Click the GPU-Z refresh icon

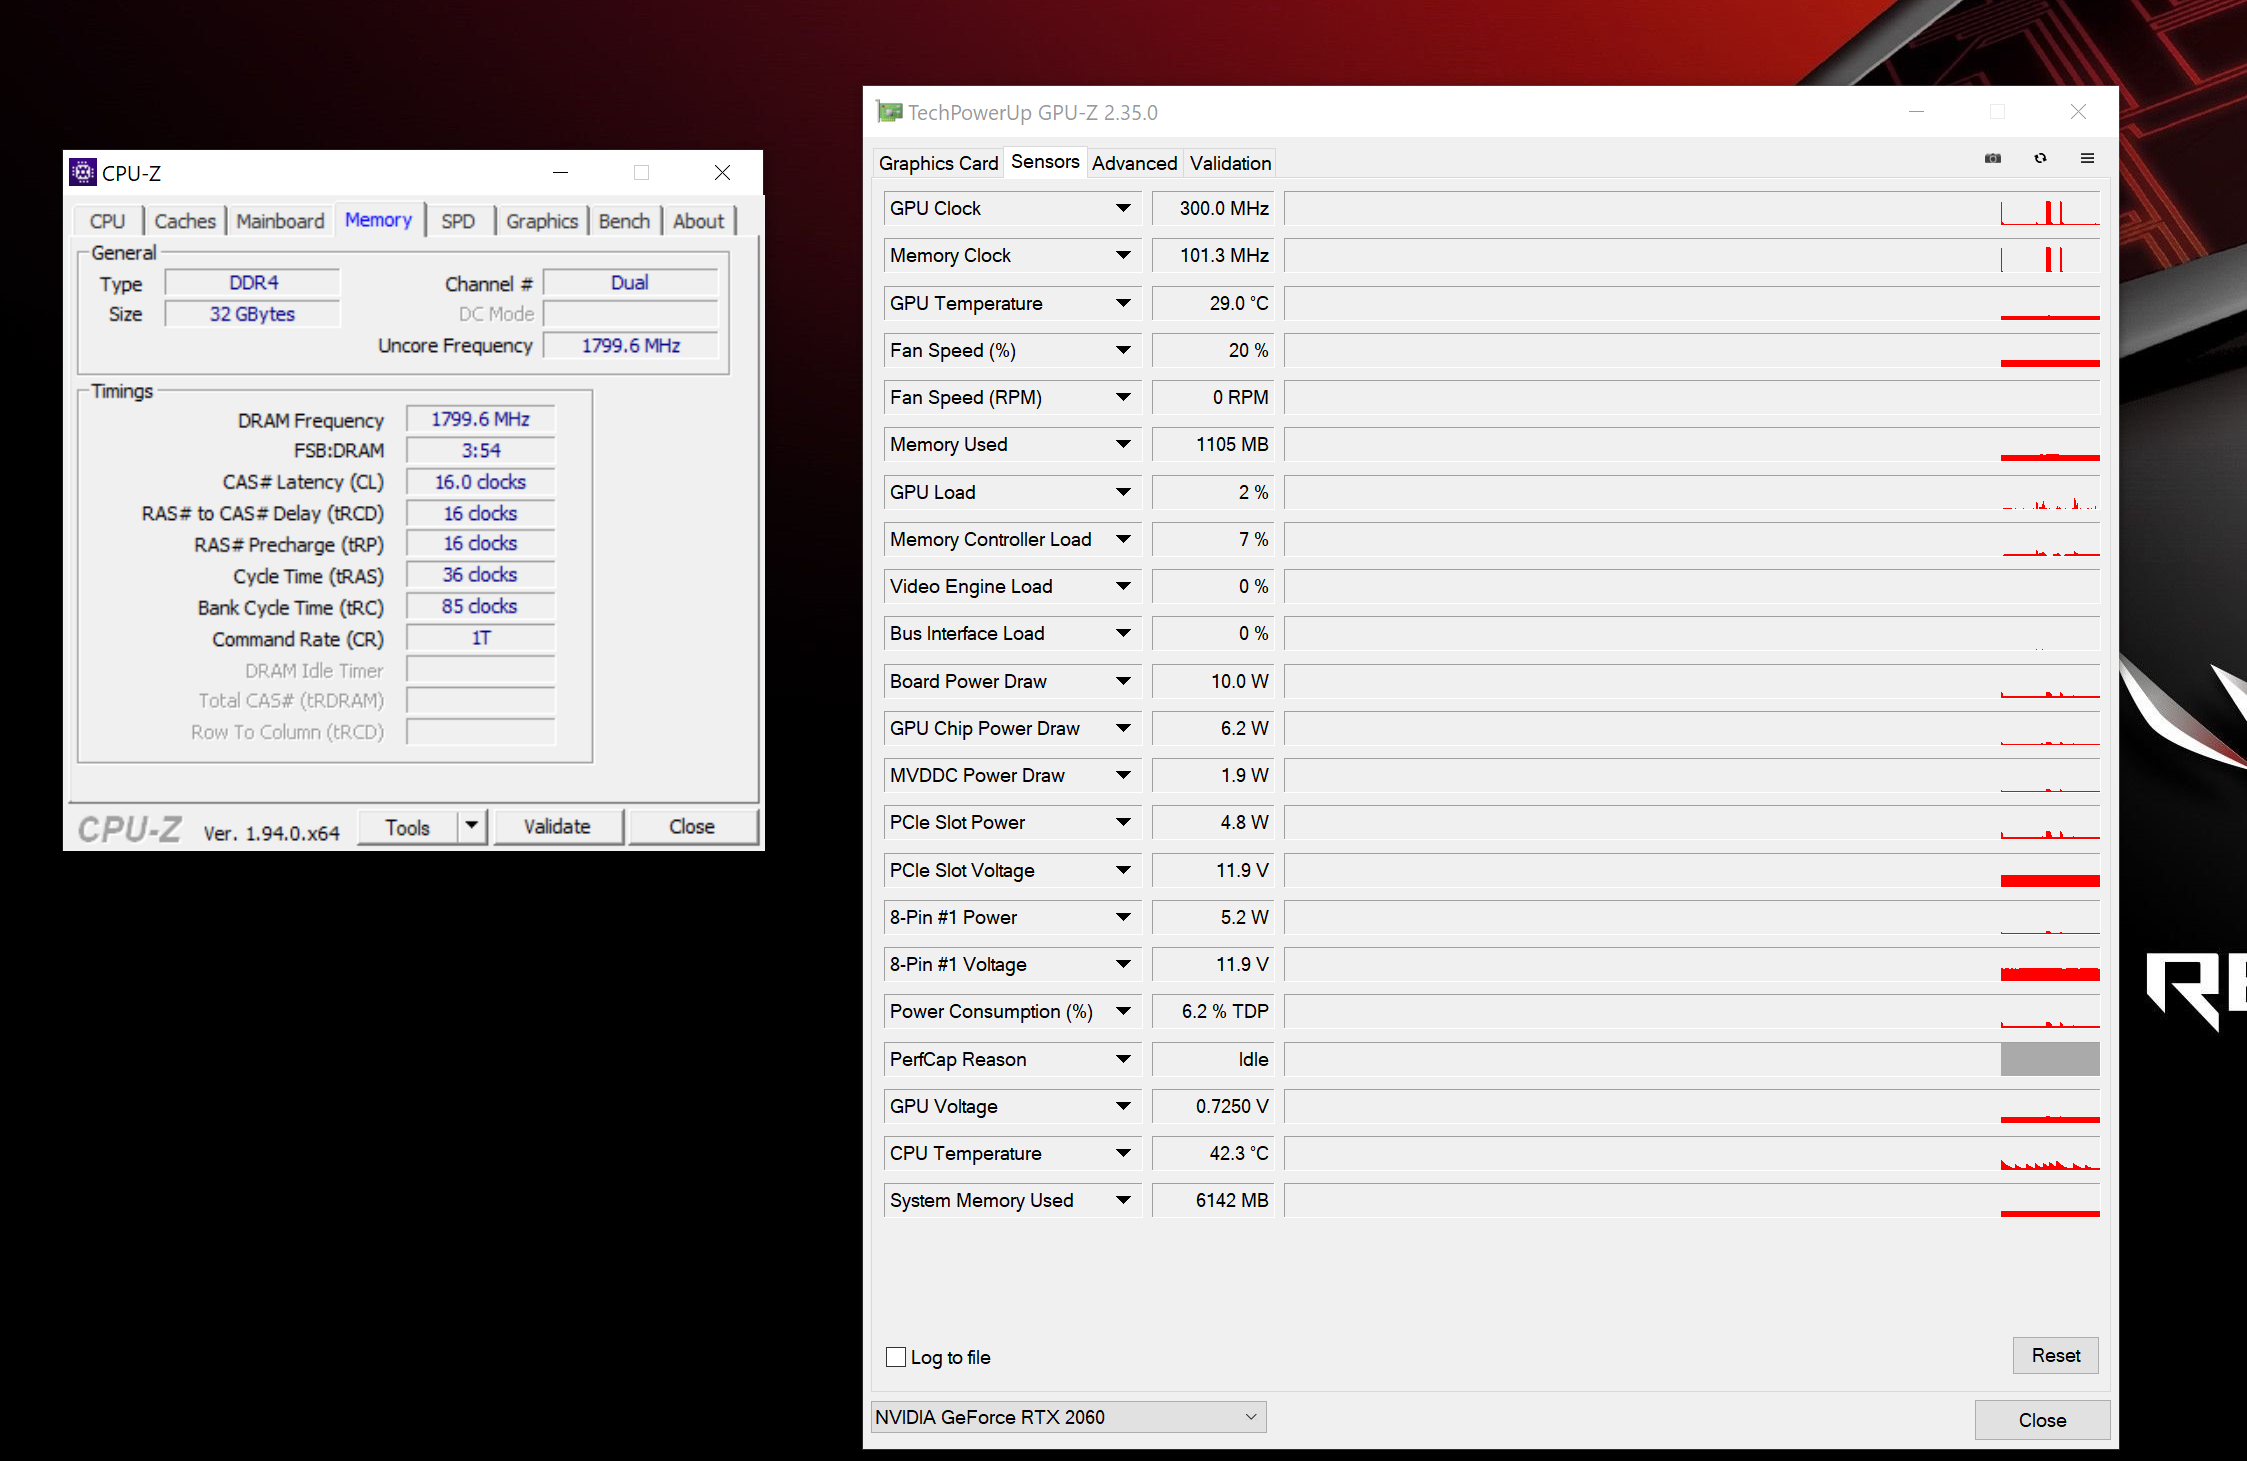pos(2040,159)
